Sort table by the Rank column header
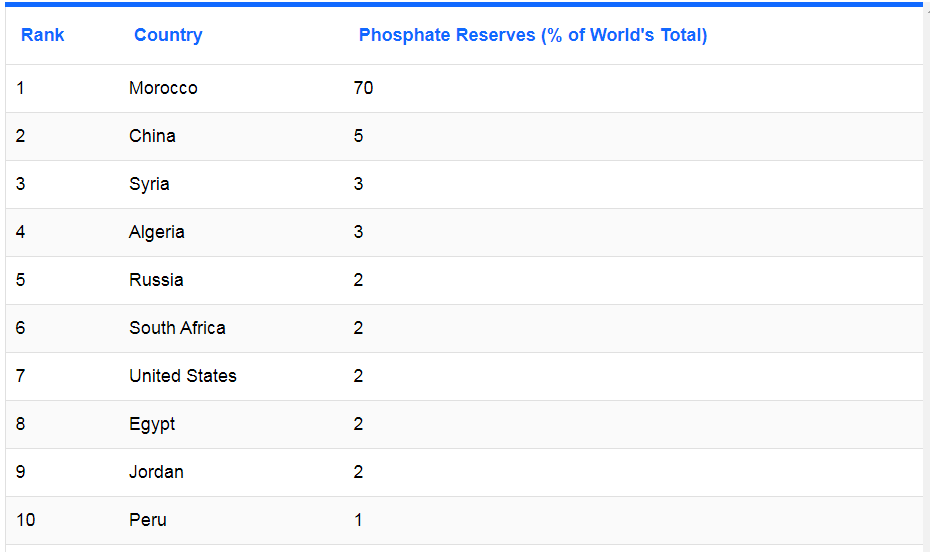930x552 pixels. pos(42,35)
